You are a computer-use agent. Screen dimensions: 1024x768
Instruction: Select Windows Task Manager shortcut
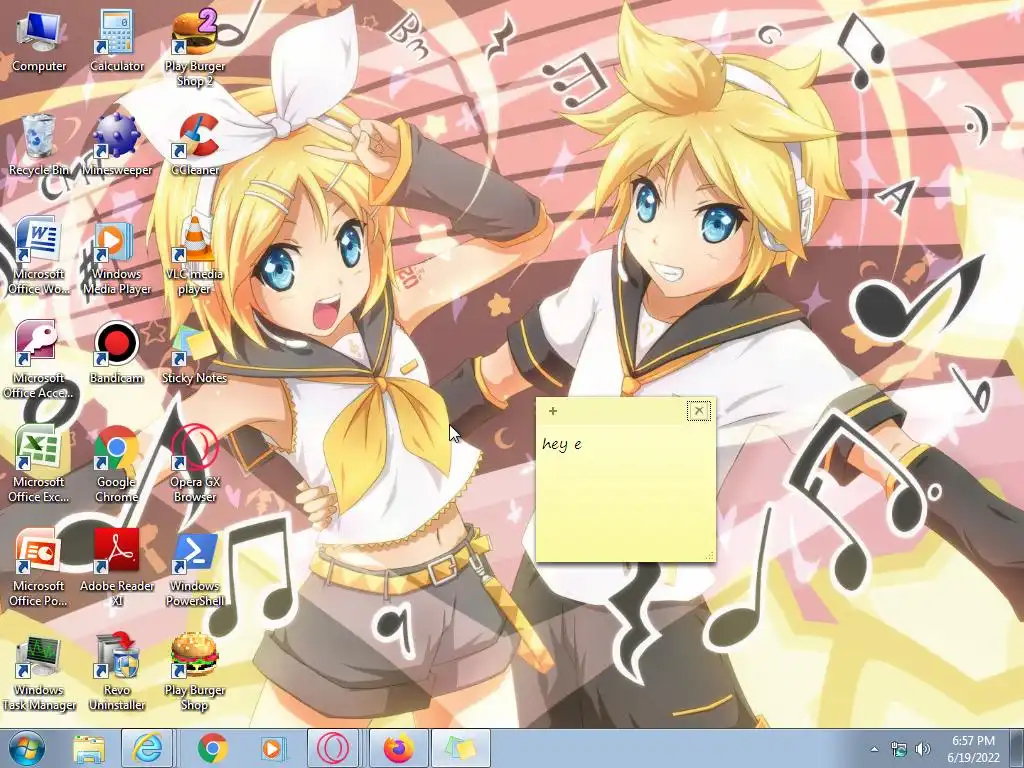click(x=39, y=673)
